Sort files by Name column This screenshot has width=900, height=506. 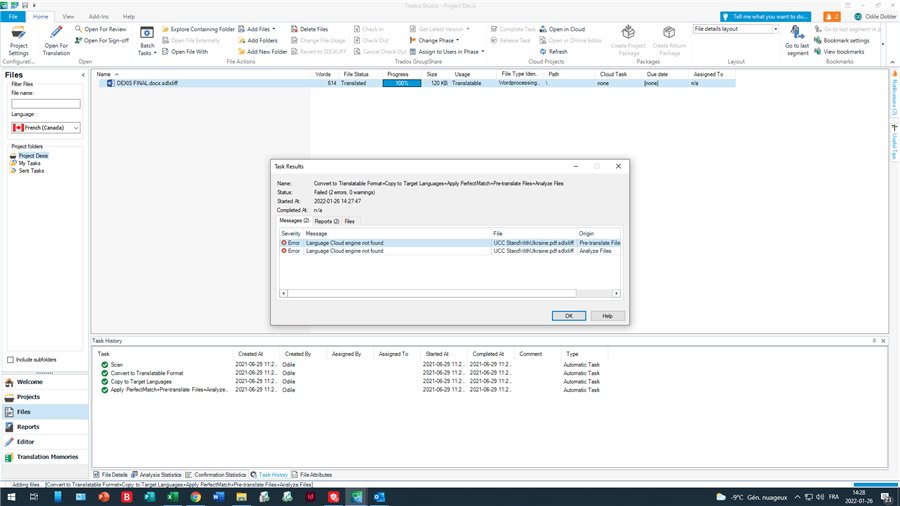[103, 74]
